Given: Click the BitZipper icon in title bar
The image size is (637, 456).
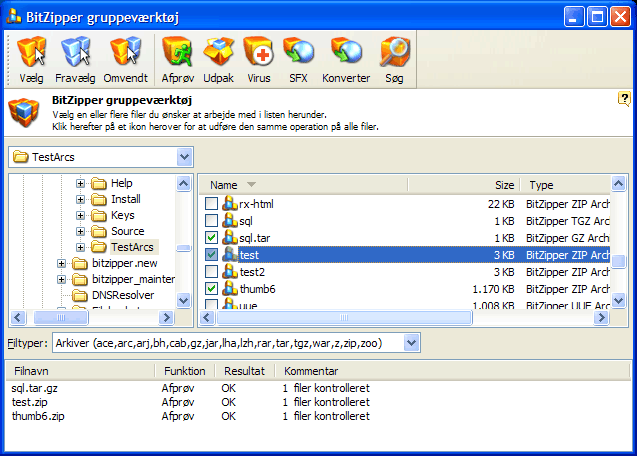Looking at the screenshot, I should [x=14, y=16].
